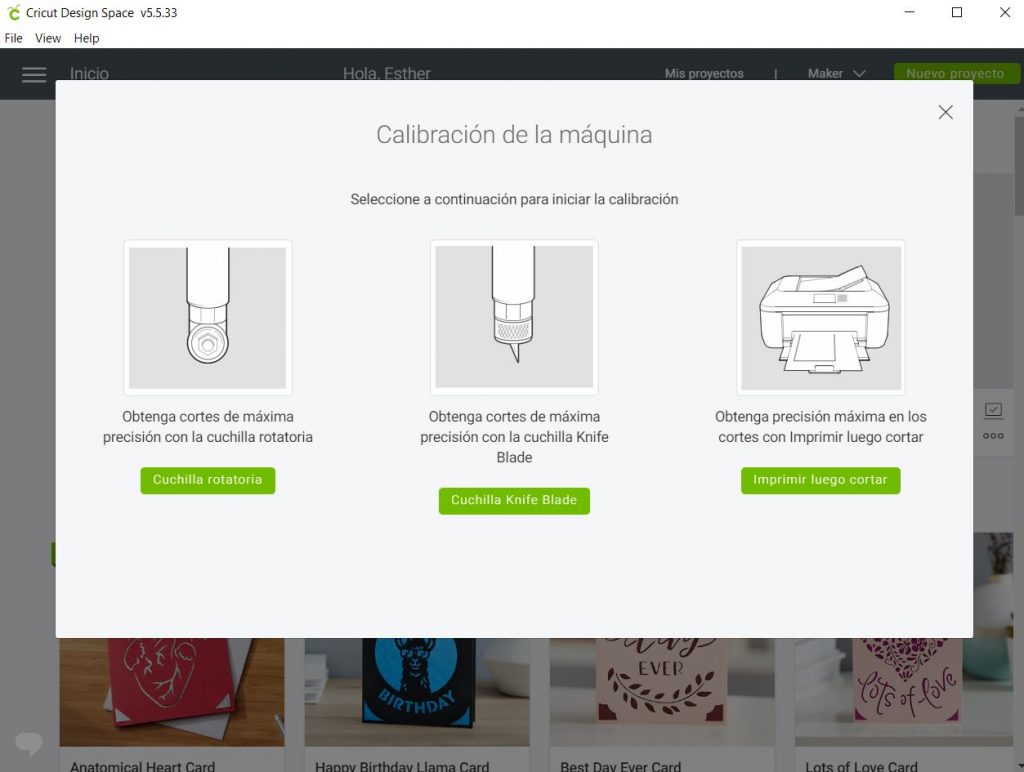
Task: Start Cuchilla rotatoria calibration
Action: coord(208,480)
